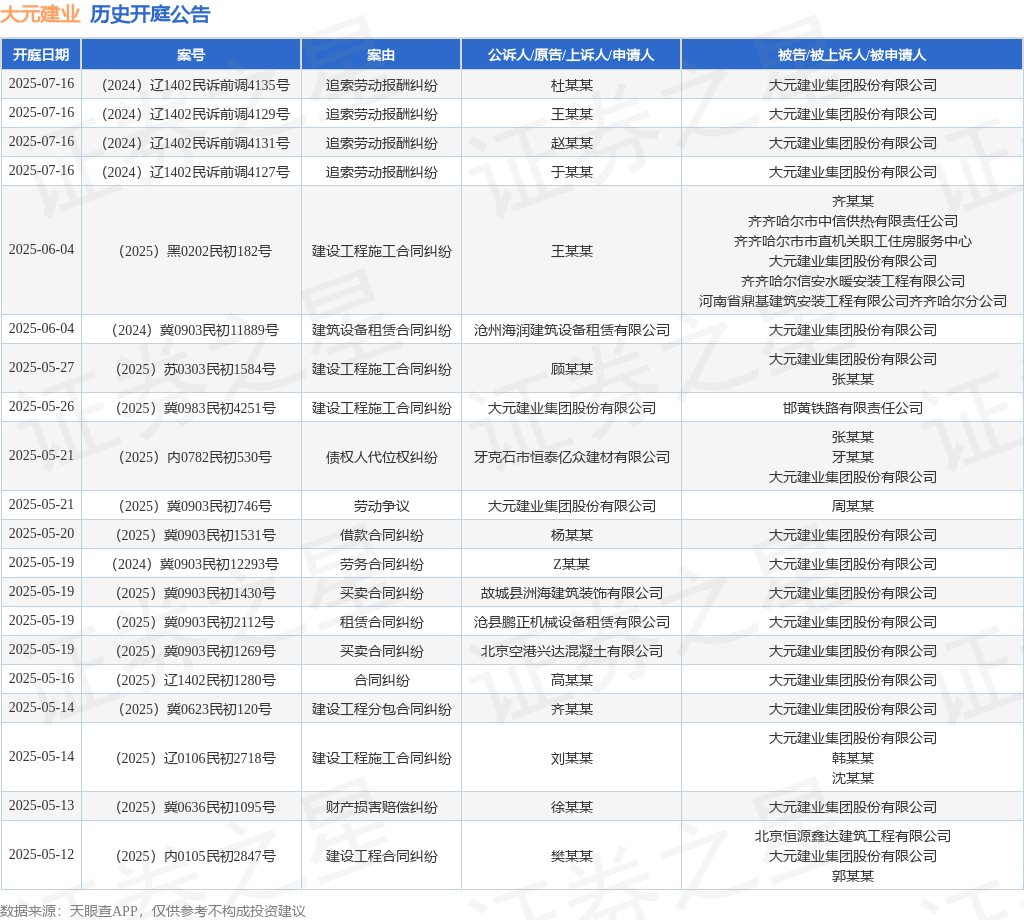Click case number 冀0903民初12293号
The height and width of the screenshot is (920, 1024).
[195, 565]
